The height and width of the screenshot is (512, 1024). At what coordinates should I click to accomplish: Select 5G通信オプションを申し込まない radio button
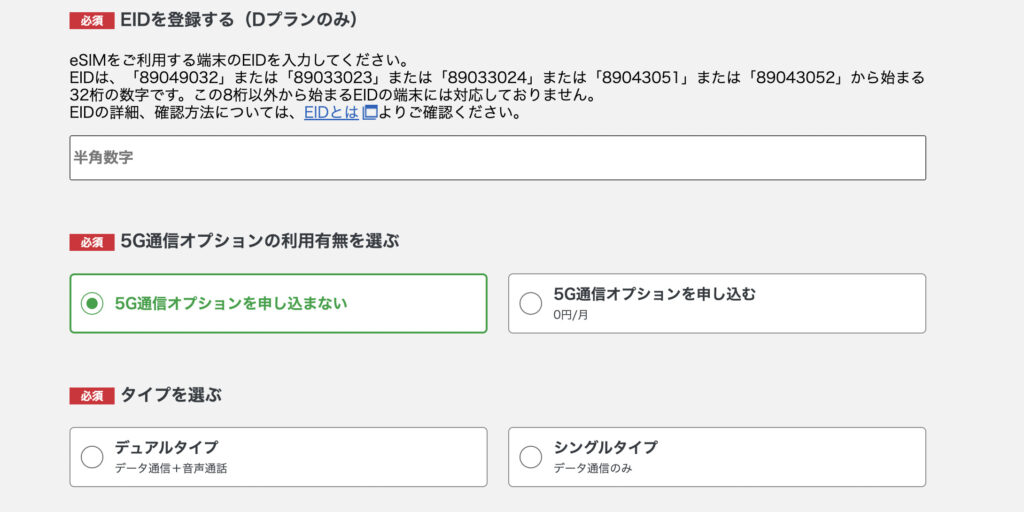(92, 303)
